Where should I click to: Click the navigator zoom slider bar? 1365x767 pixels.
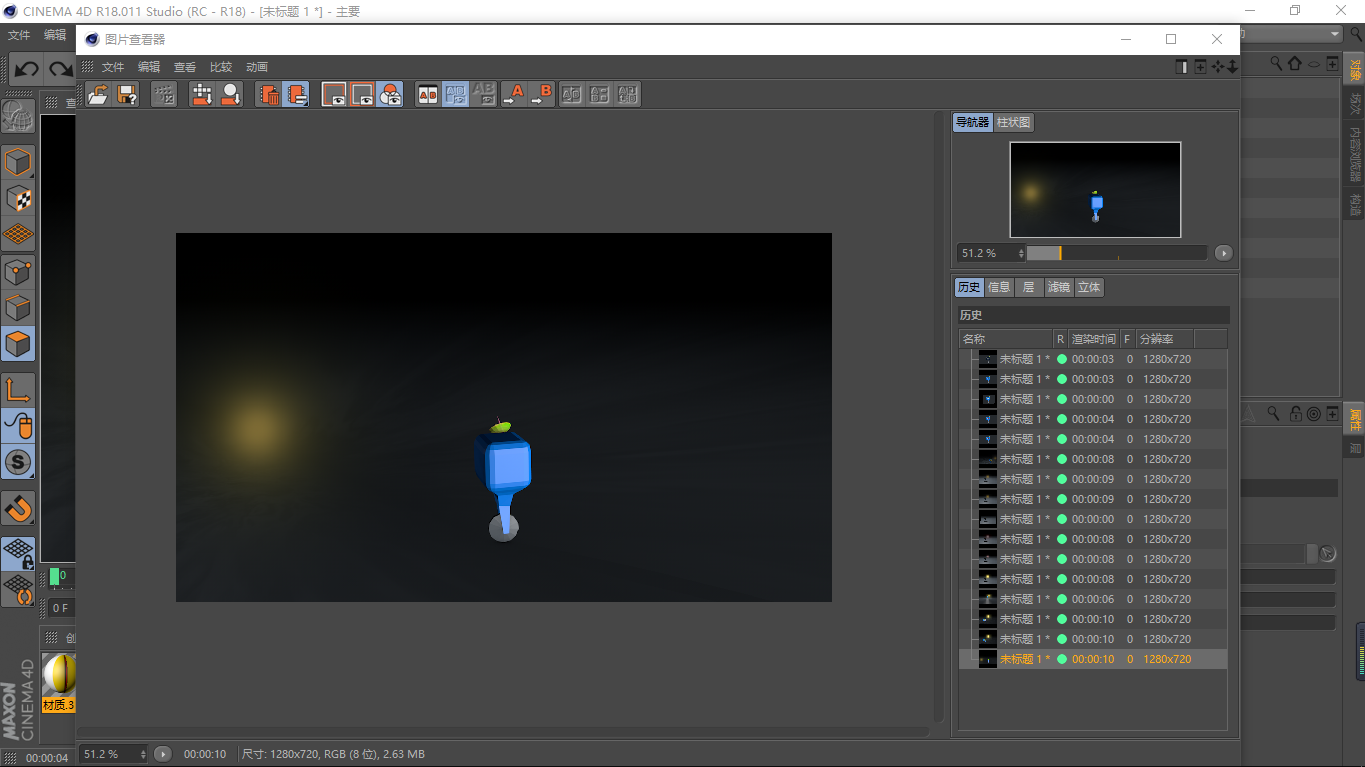coord(1116,253)
